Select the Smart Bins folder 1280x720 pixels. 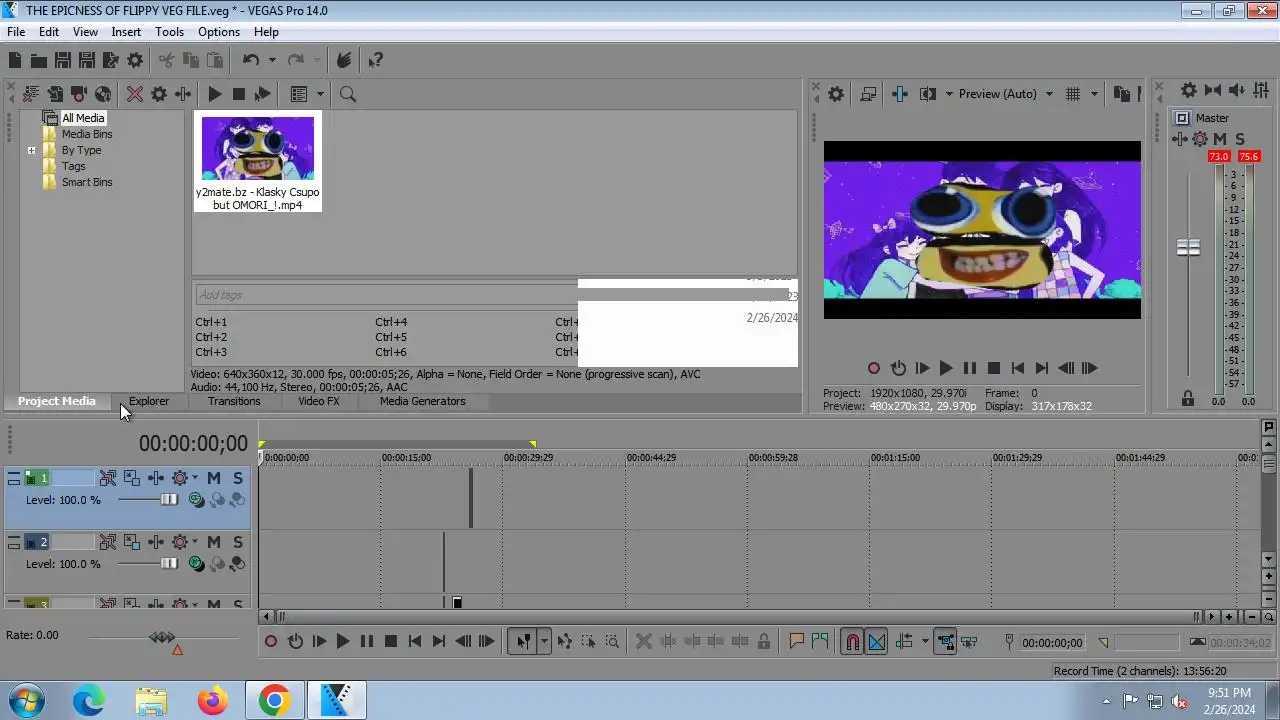87,182
